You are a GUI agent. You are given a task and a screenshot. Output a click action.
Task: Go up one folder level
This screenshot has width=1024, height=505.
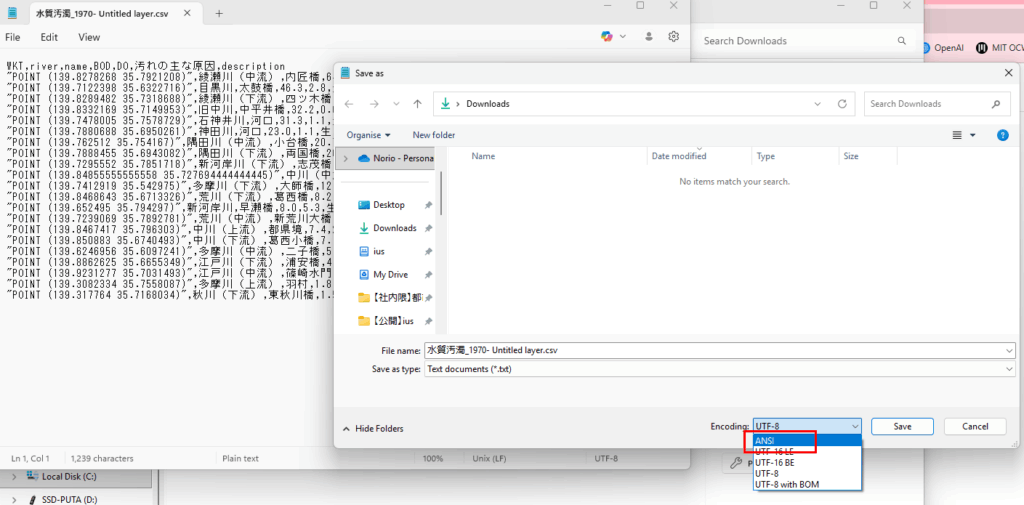[x=417, y=104]
